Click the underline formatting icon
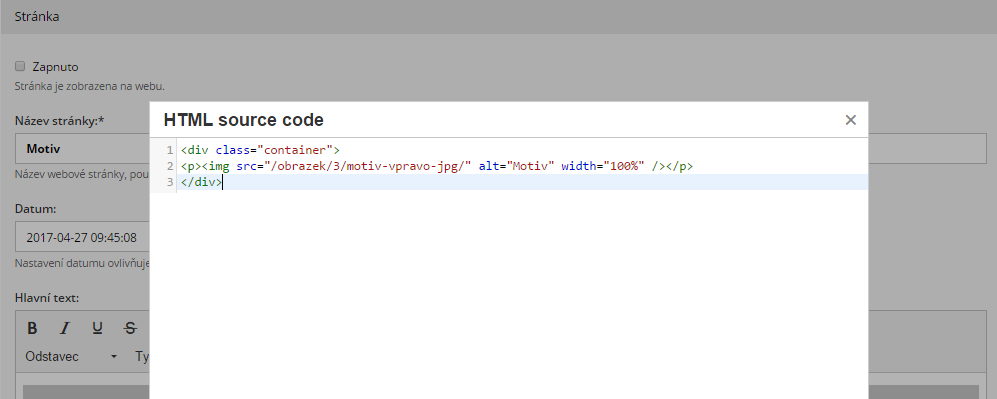 97,328
